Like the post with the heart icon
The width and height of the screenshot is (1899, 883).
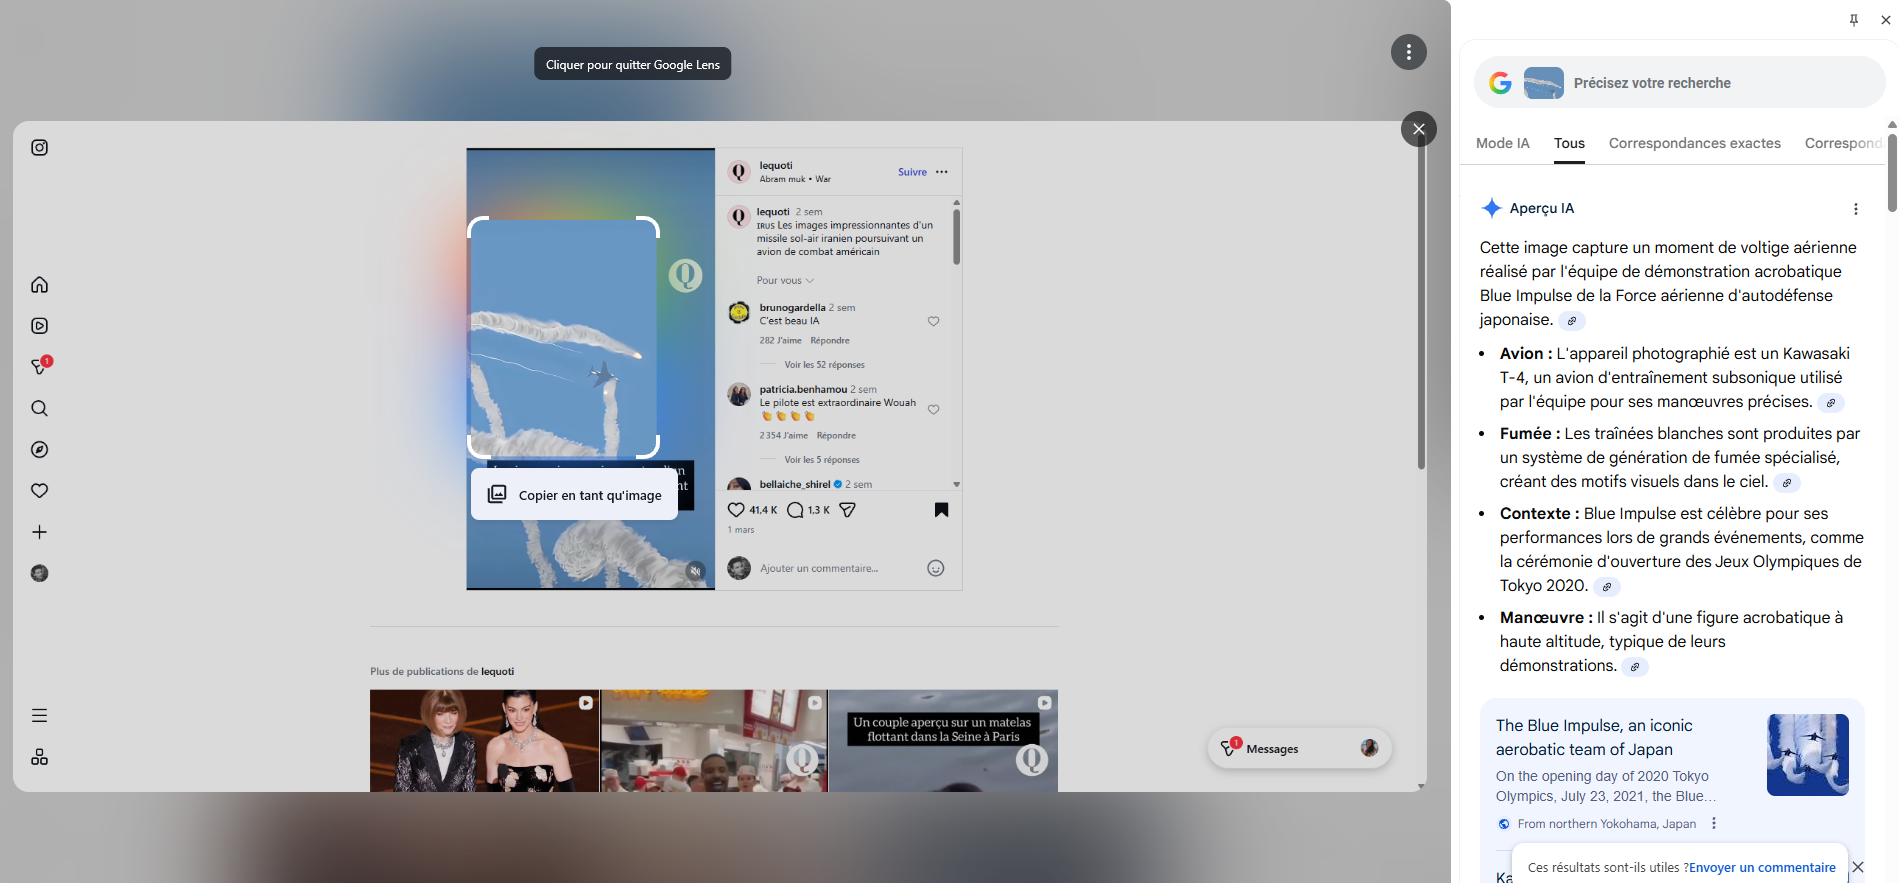[736, 510]
